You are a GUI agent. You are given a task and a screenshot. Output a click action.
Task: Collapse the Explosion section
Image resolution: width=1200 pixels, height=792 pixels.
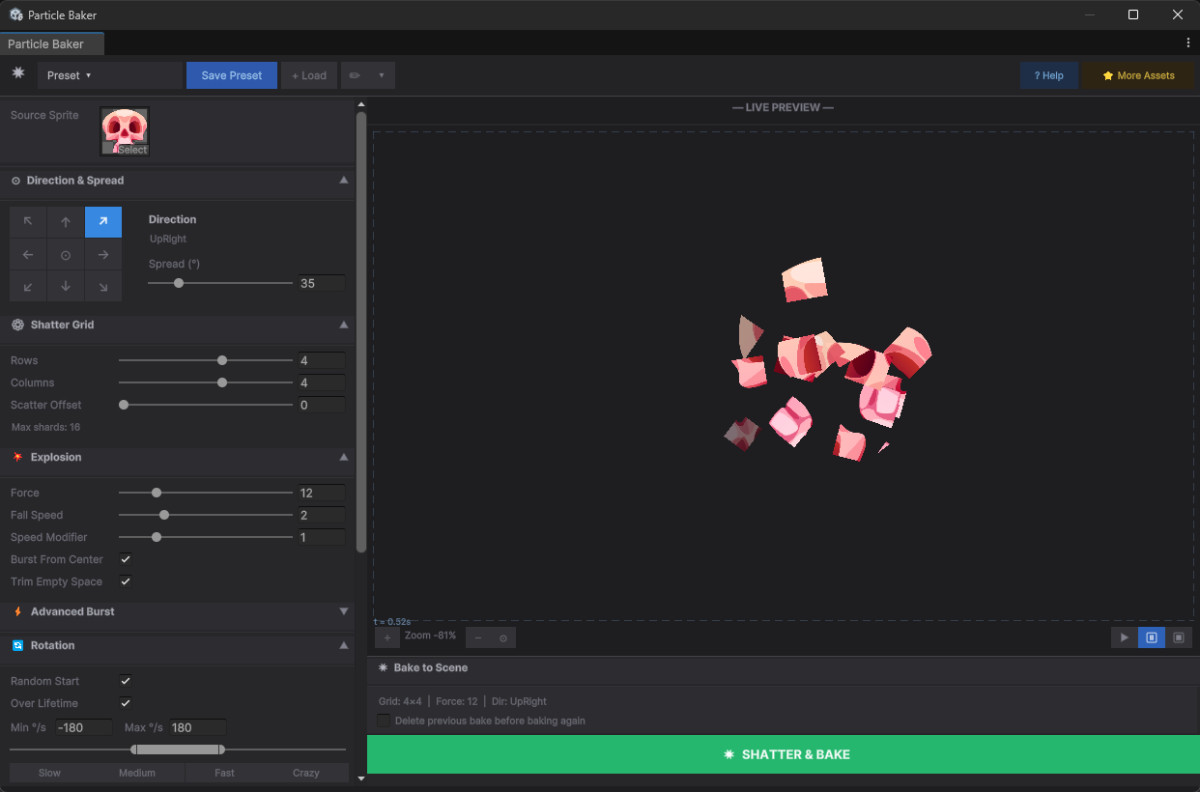(344, 457)
